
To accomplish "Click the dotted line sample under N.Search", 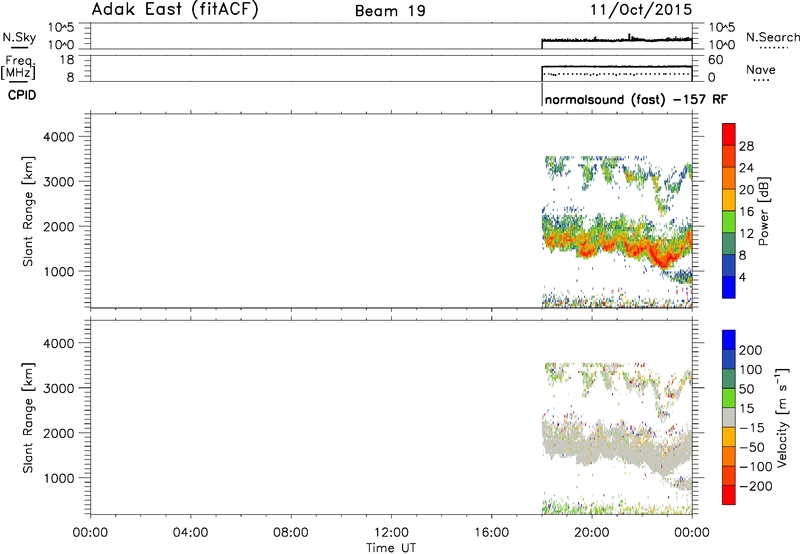I will point(774,48).
